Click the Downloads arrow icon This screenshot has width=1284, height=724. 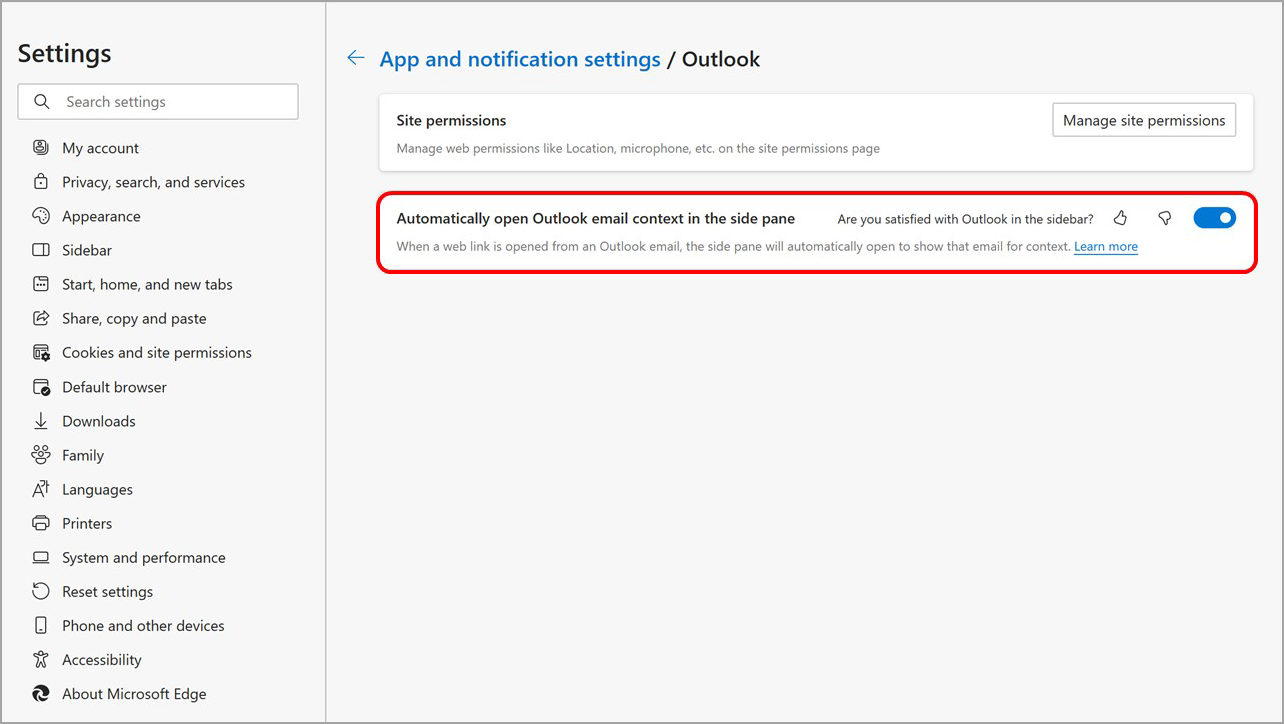[41, 420]
